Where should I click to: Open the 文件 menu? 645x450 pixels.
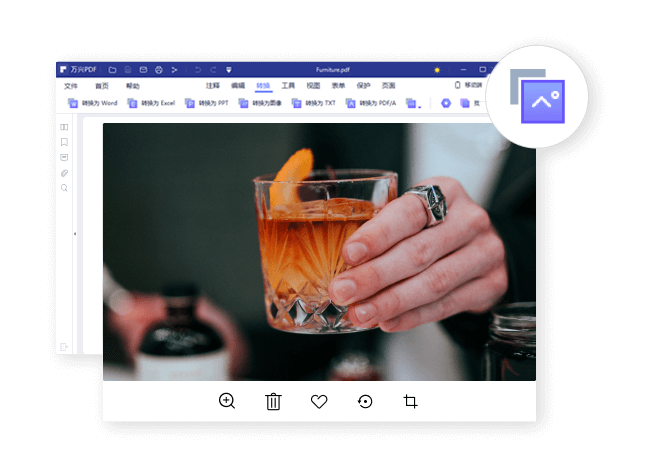(70, 86)
